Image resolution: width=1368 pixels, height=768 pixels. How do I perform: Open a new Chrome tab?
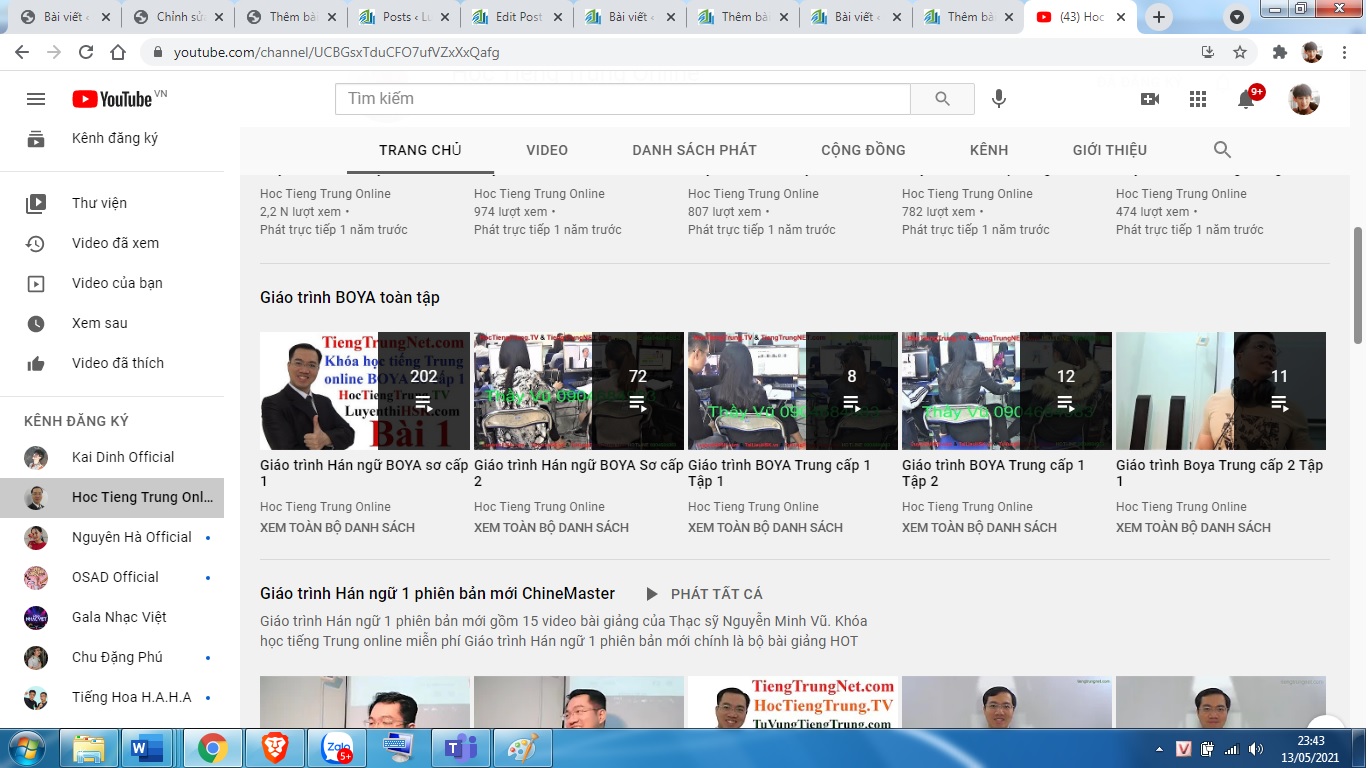(x=1159, y=17)
